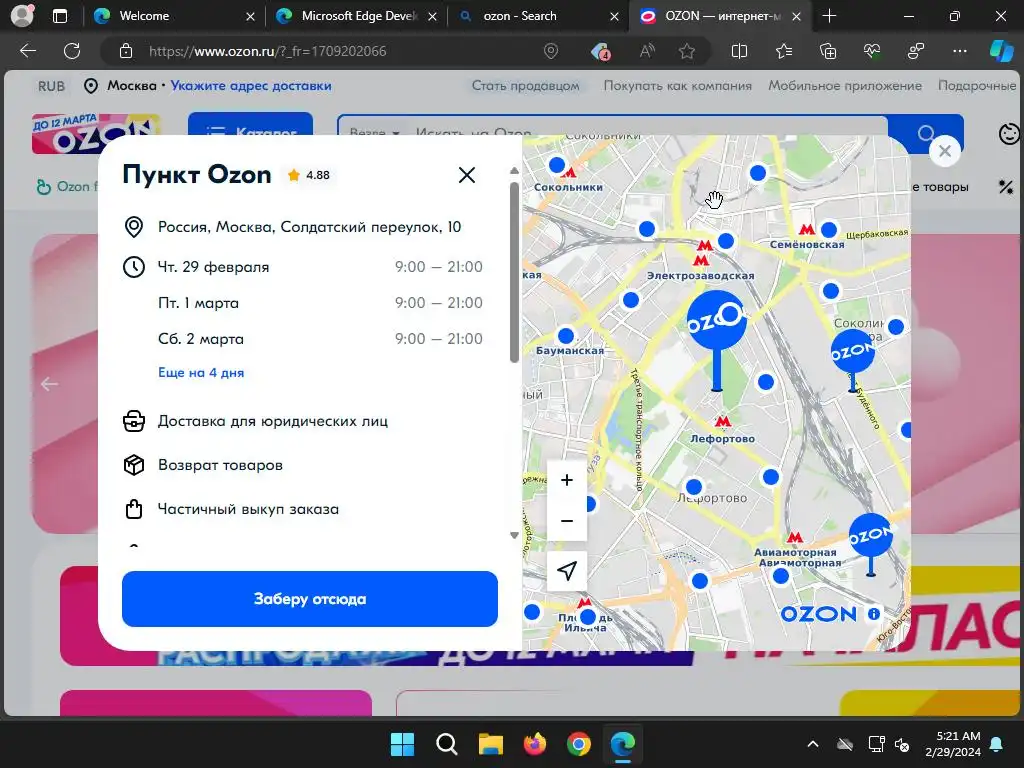Open Browser essentials heart icon
Screen dimensions: 1024x768
[x=872, y=51]
